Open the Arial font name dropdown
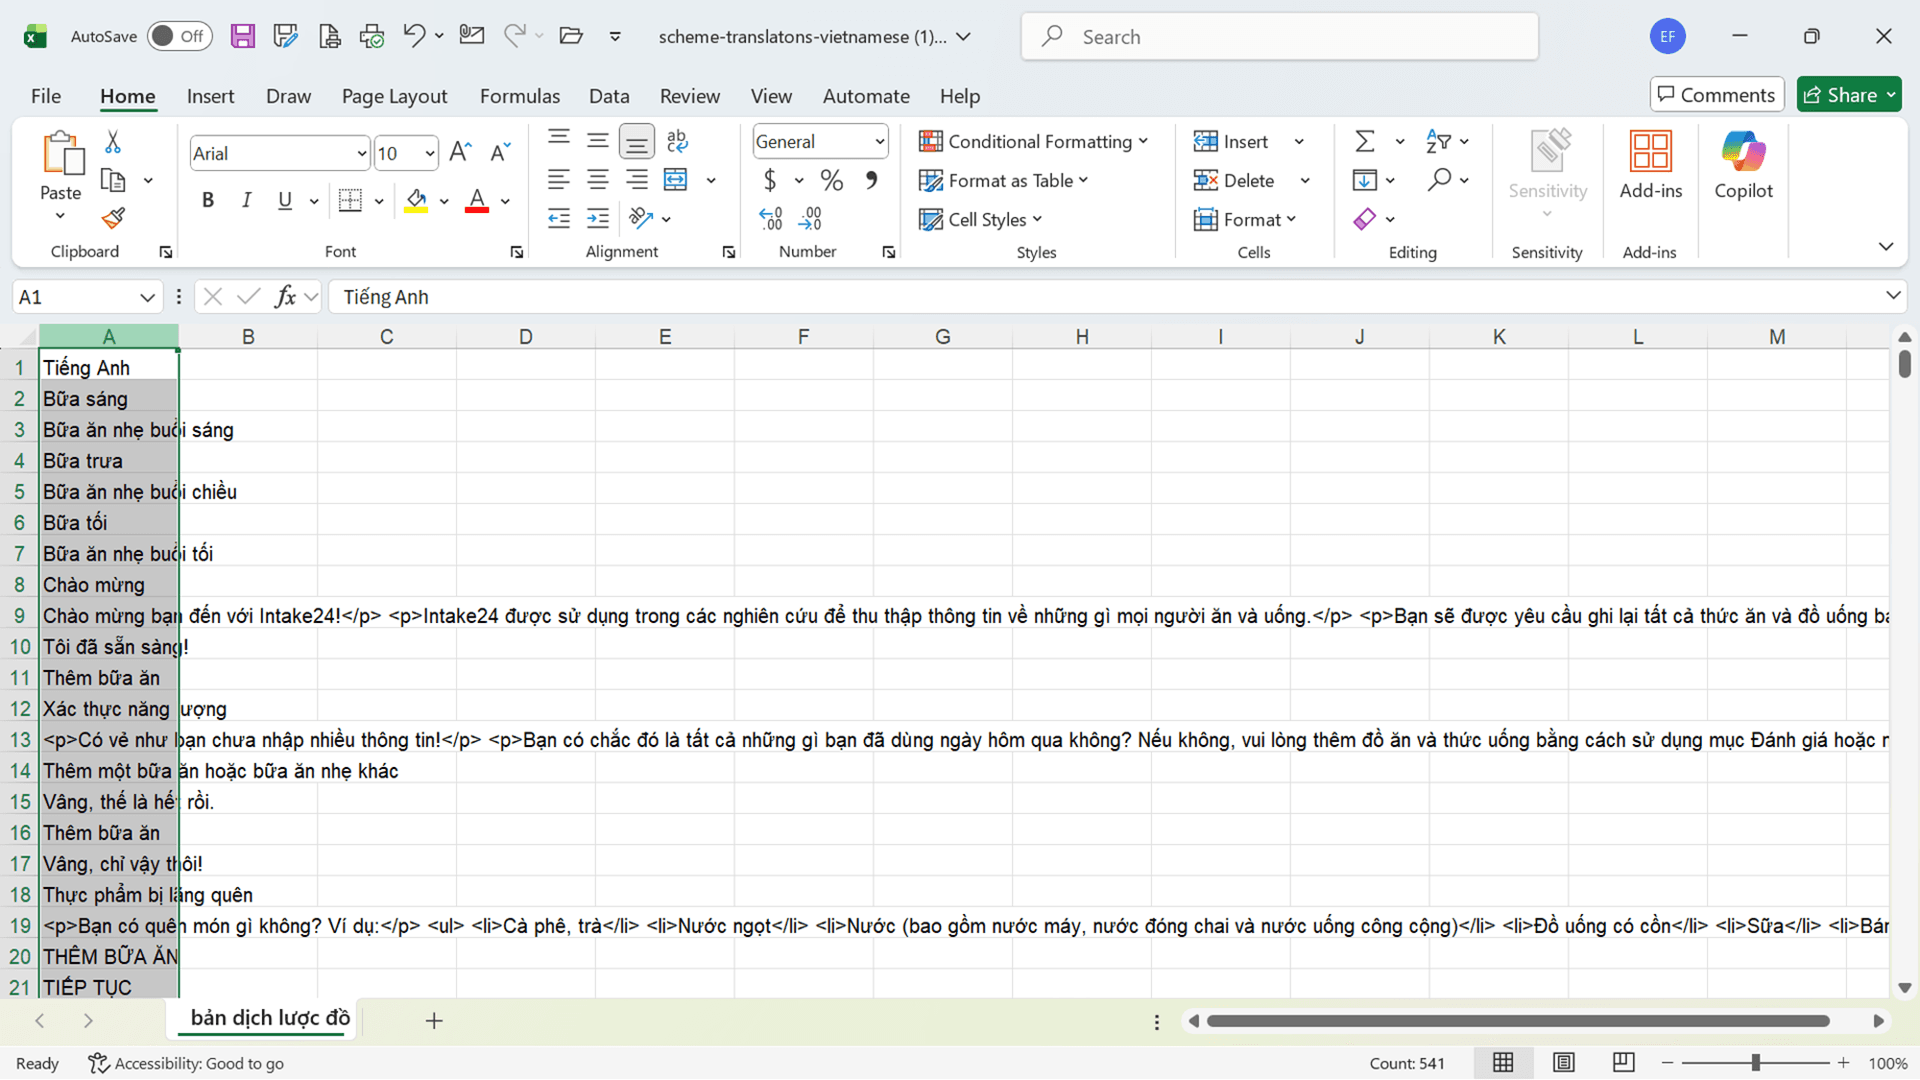This screenshot has height=1080, width=1920. pyautogui.click(x=362, y=153)
